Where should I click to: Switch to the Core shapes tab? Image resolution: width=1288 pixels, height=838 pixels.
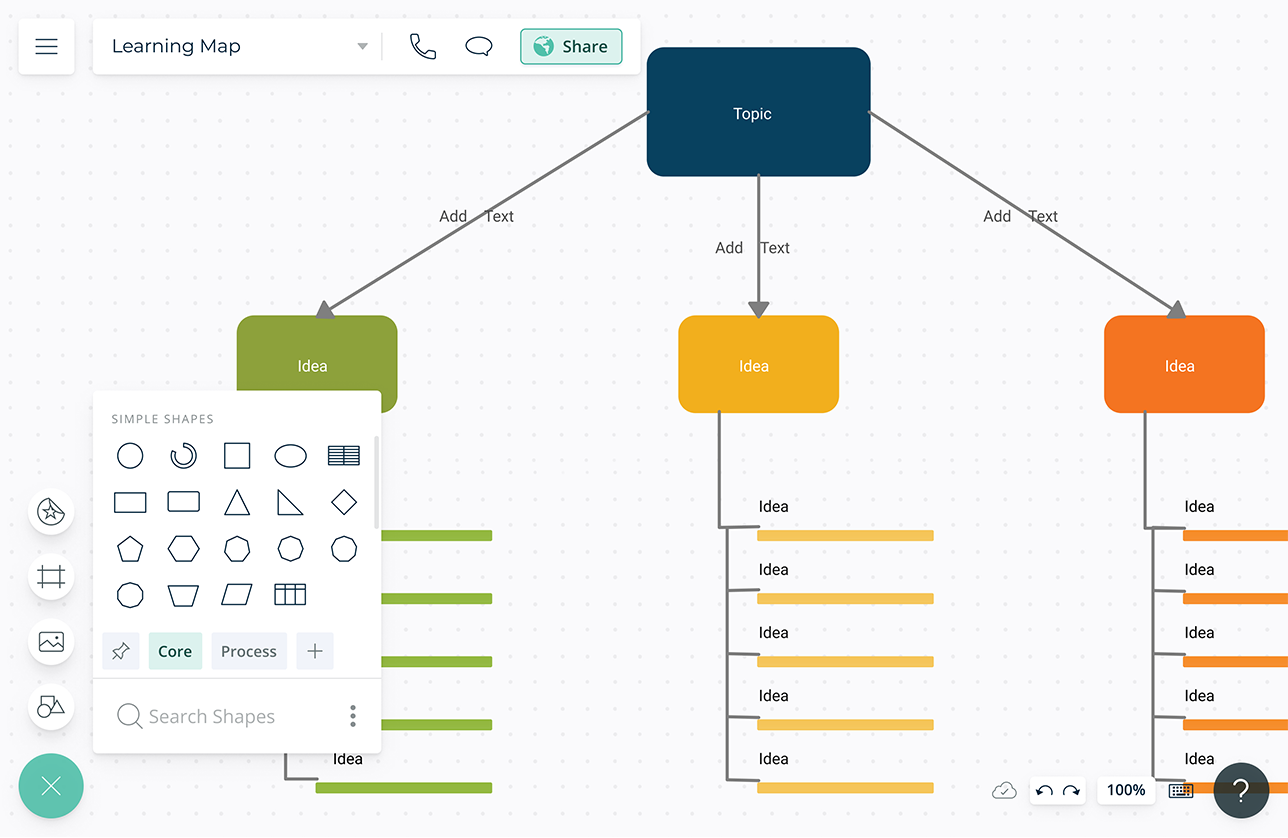click(175, 651)
